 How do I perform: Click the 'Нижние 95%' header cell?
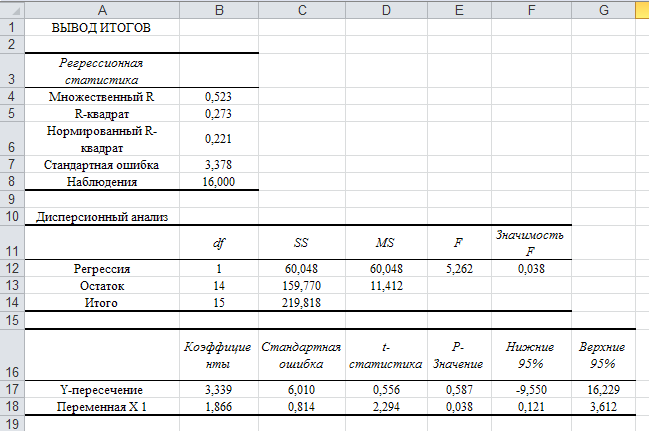tap(531, 355)
